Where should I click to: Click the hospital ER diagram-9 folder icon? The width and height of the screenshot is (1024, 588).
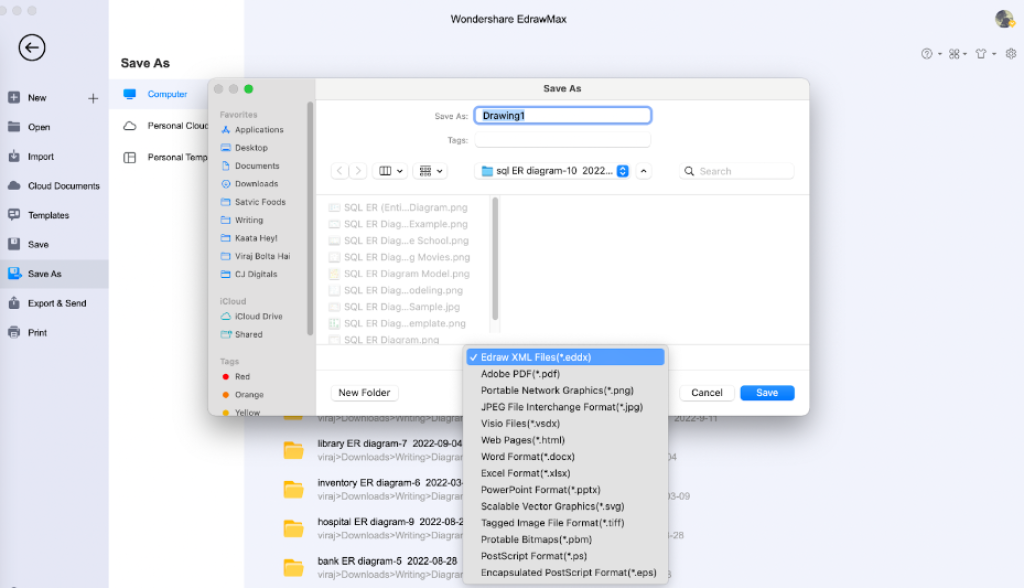293,529
